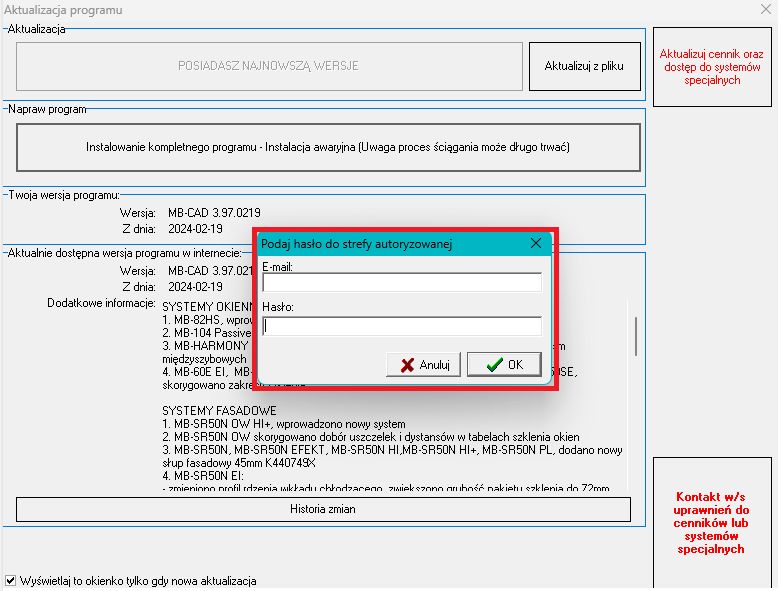Viewport: 782px width, 591px height.
Task: Click the scrollbar thumb in additional information
Action: tap(635, 335)
